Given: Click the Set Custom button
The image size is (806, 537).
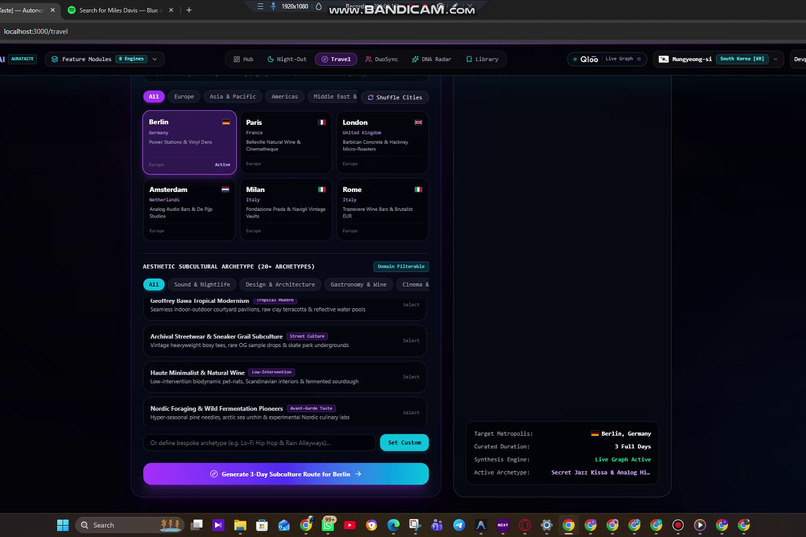Looking at the screenshot, I should pos(405,442).
